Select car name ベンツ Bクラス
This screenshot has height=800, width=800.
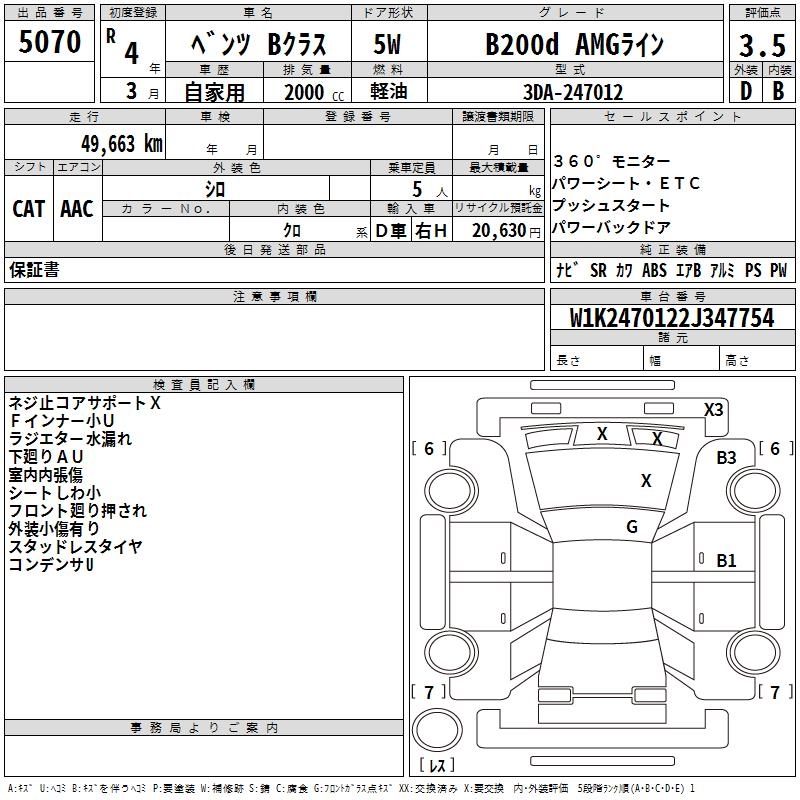(259, 44)
